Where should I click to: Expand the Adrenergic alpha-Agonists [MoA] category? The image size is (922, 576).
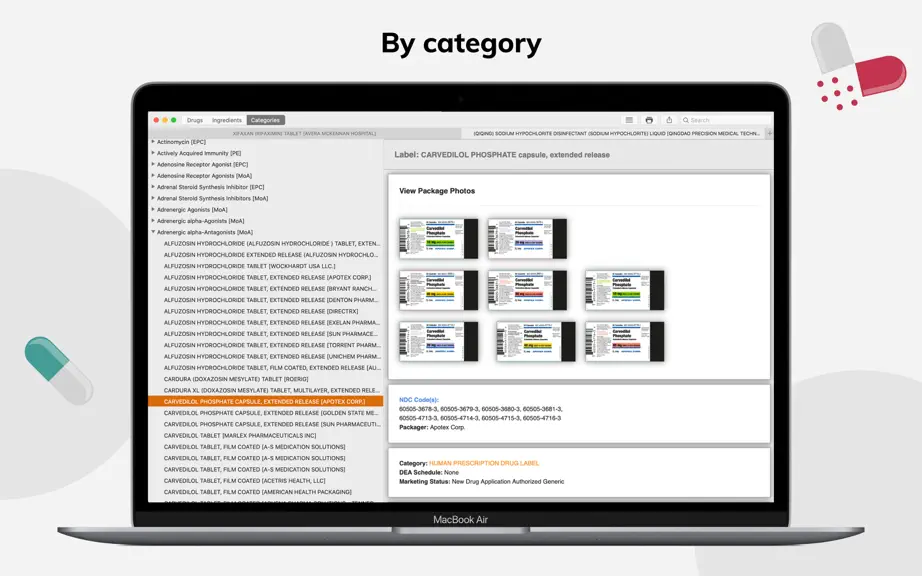point(153,220)
